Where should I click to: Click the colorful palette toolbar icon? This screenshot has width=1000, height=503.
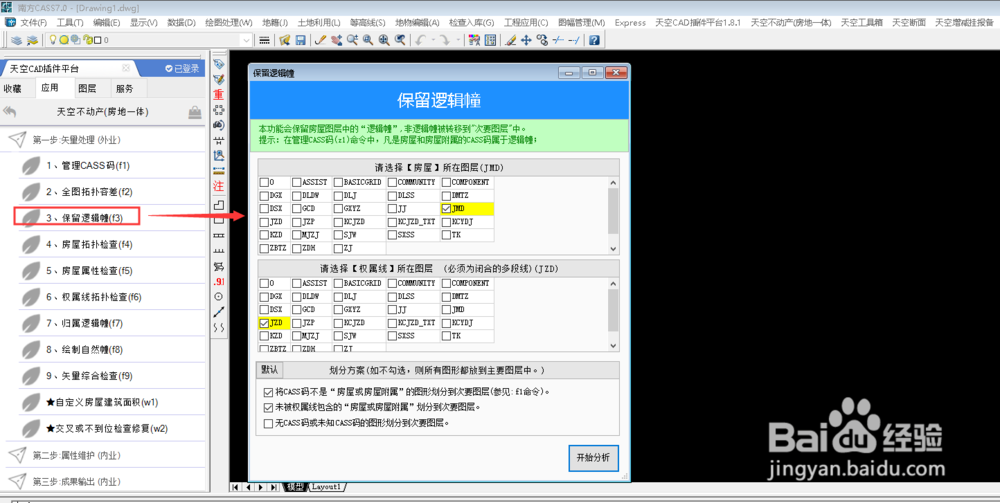point(474,40)
